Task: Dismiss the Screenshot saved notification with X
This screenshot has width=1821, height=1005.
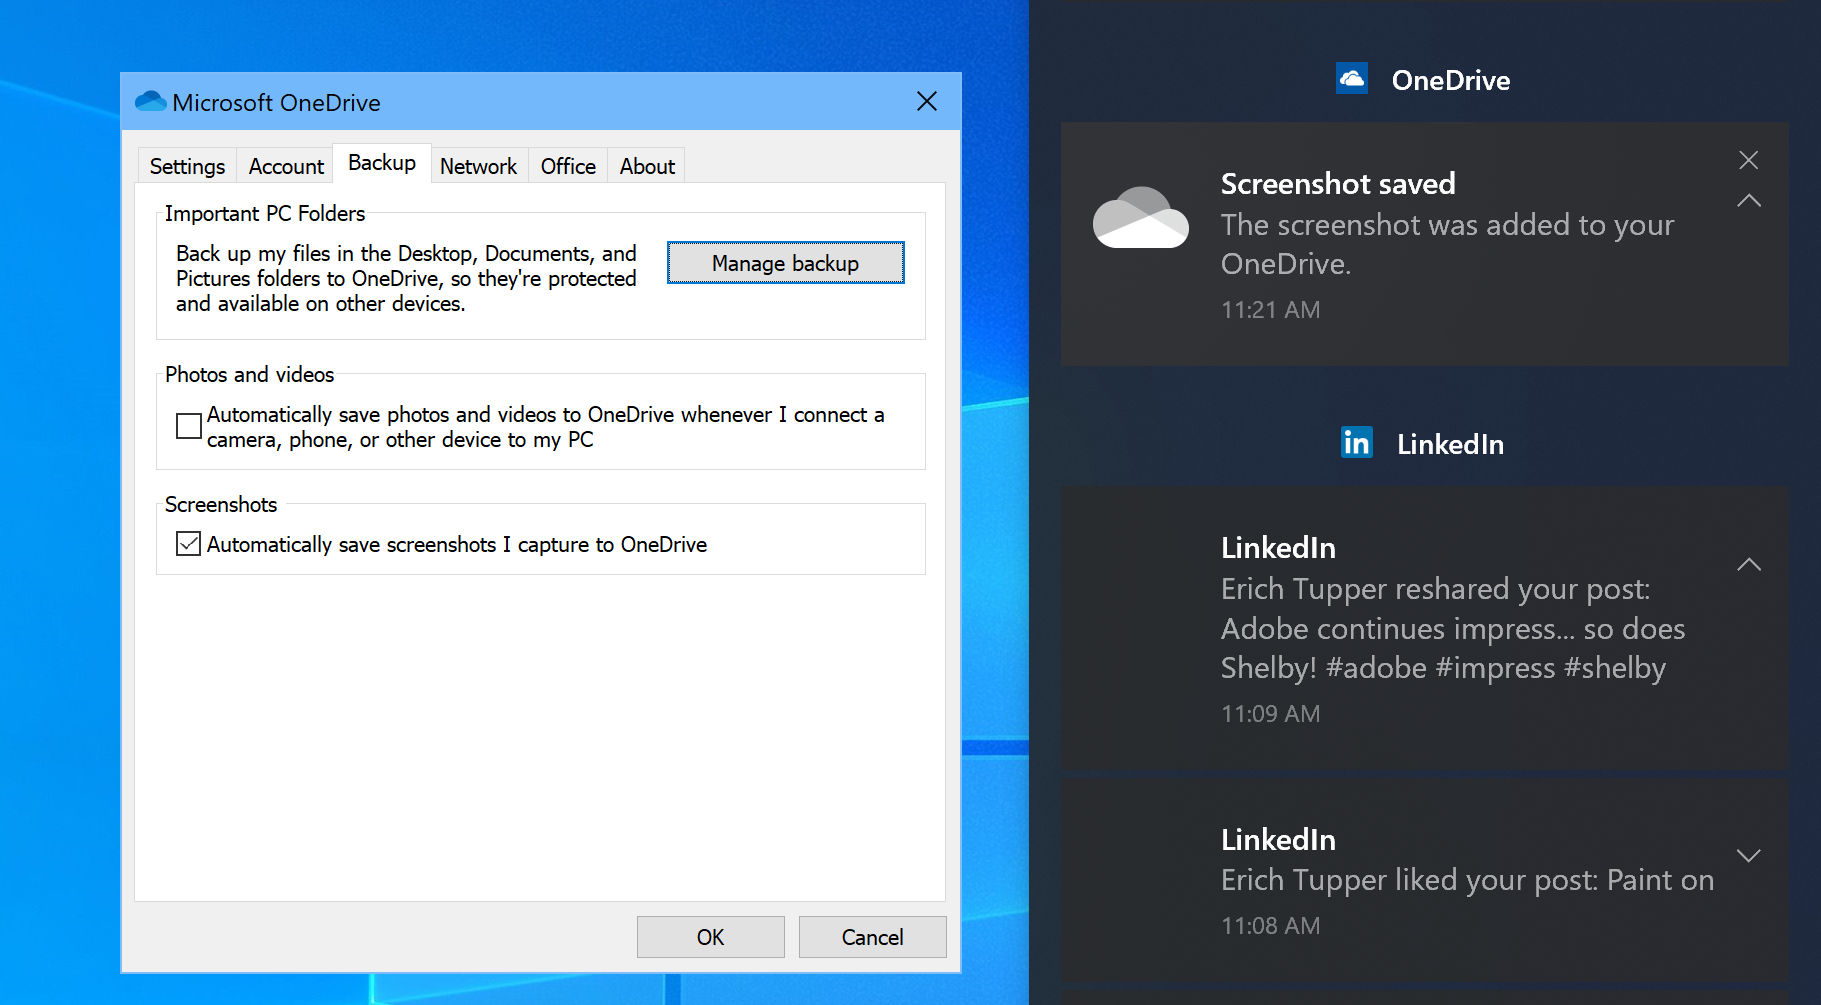Action: point(1748,160)
